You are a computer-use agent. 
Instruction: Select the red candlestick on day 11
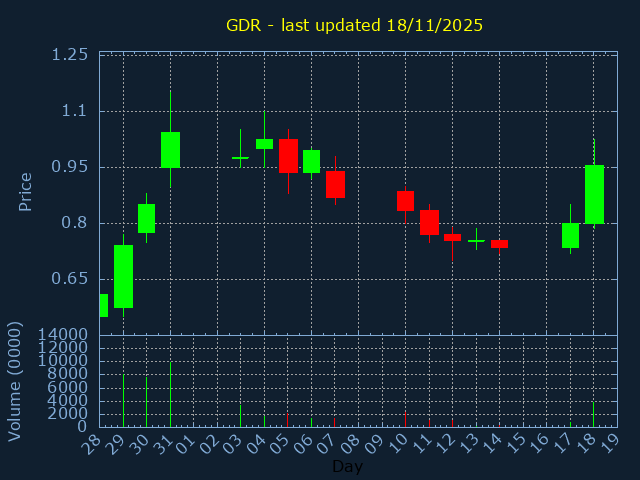429,222
